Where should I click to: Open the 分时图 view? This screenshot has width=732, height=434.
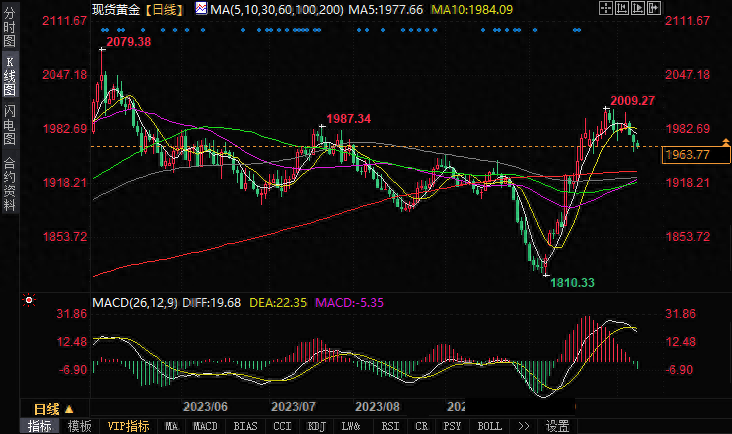coord(9,27)
